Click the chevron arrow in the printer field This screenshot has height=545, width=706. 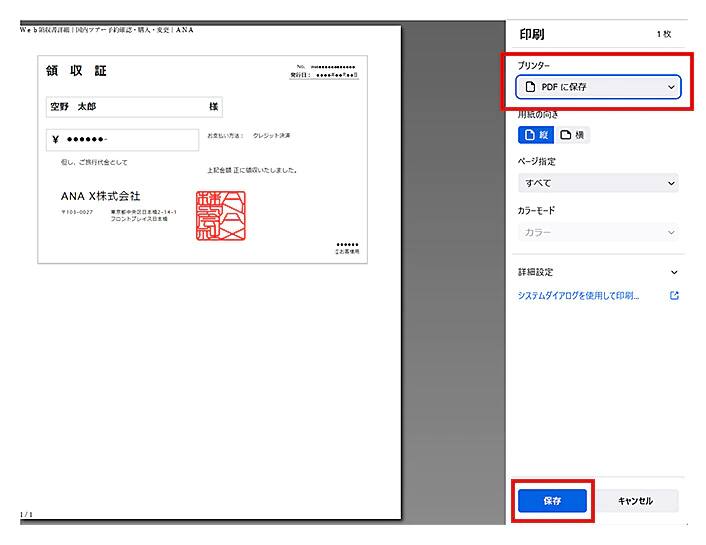coord(671,87)
